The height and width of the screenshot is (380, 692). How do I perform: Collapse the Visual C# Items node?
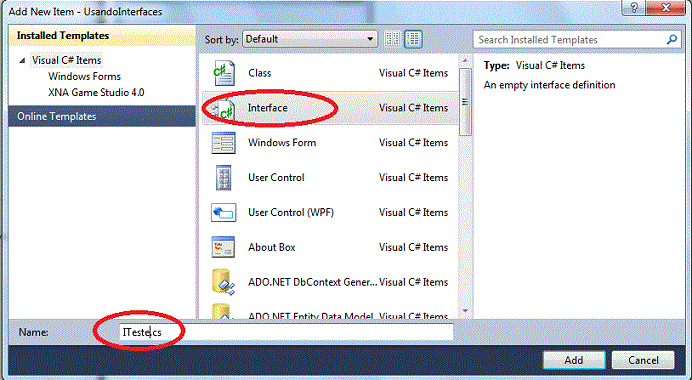click(22, 60)
